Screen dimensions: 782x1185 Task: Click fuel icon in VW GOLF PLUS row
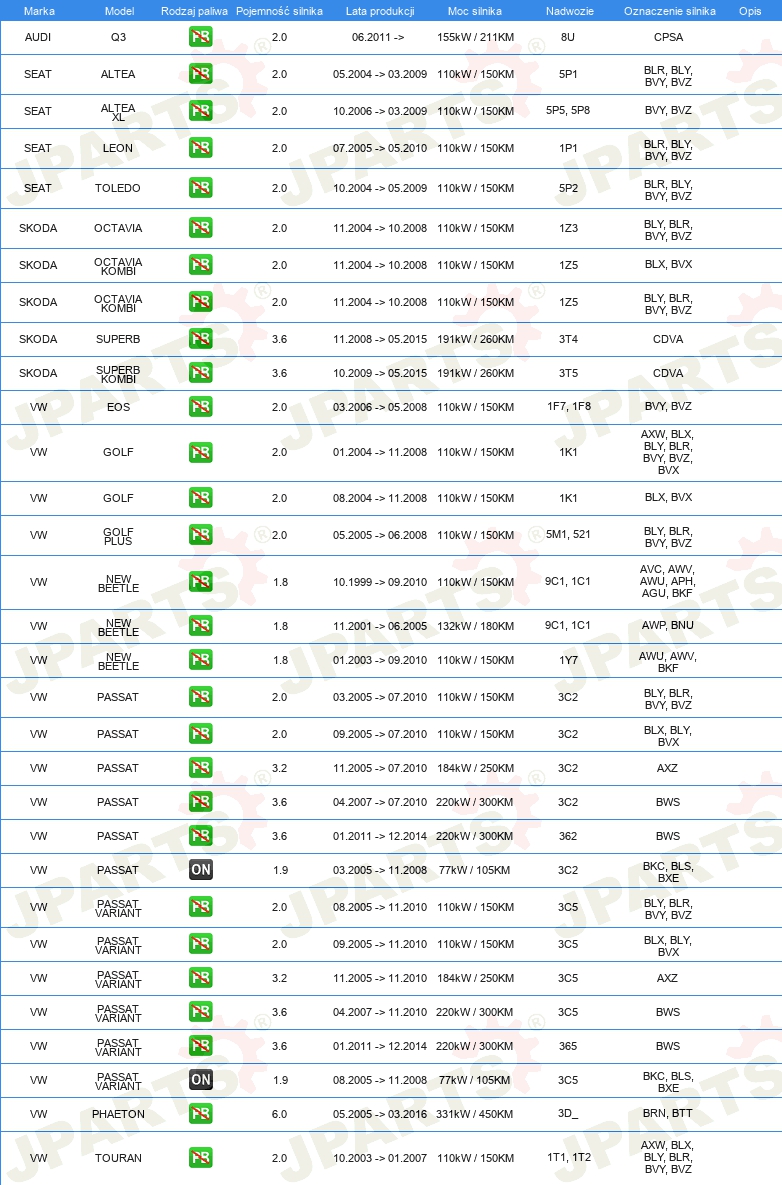(x=200, y=535)
